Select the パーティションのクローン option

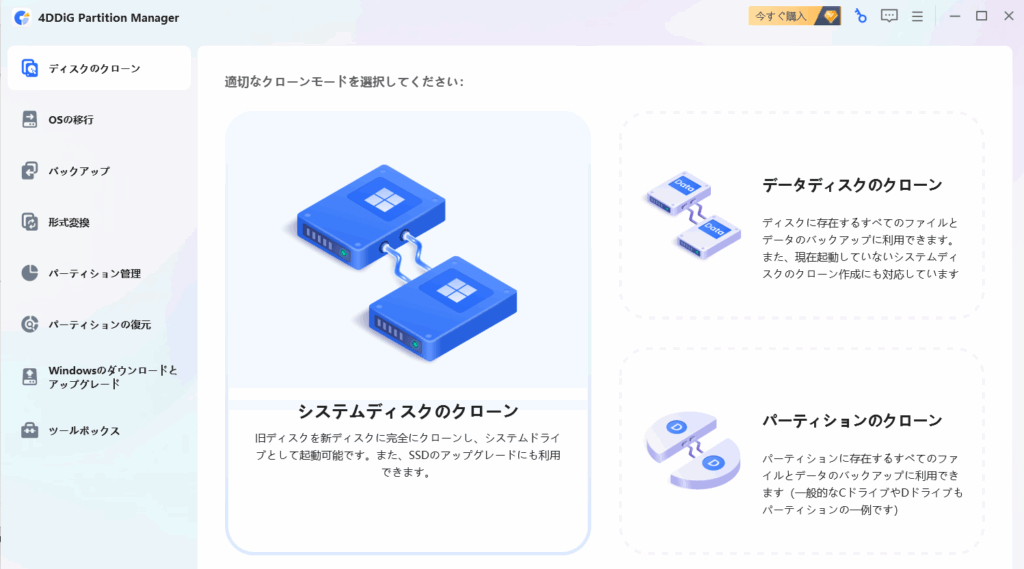(x=802, y=451)
